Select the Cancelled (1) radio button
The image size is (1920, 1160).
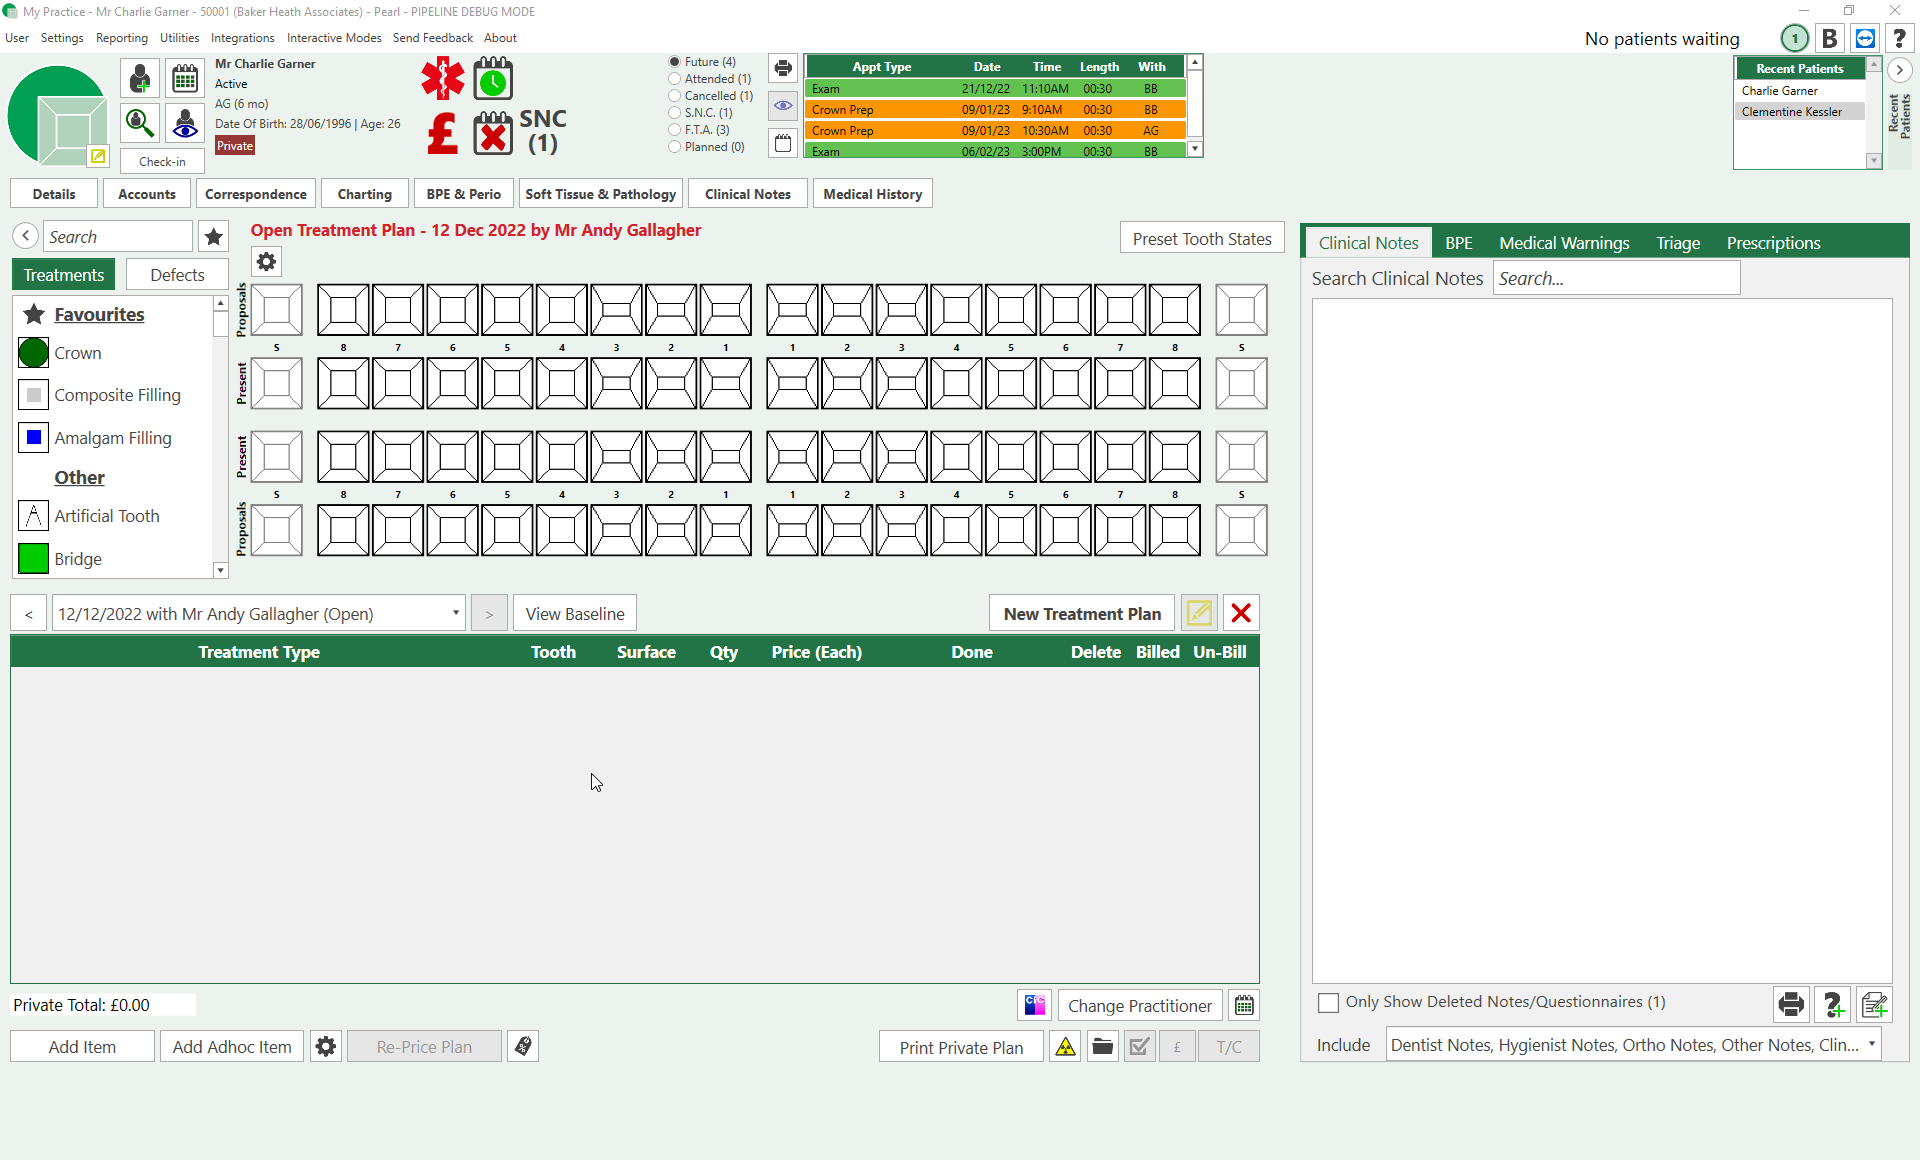click(x=675, y=96)
